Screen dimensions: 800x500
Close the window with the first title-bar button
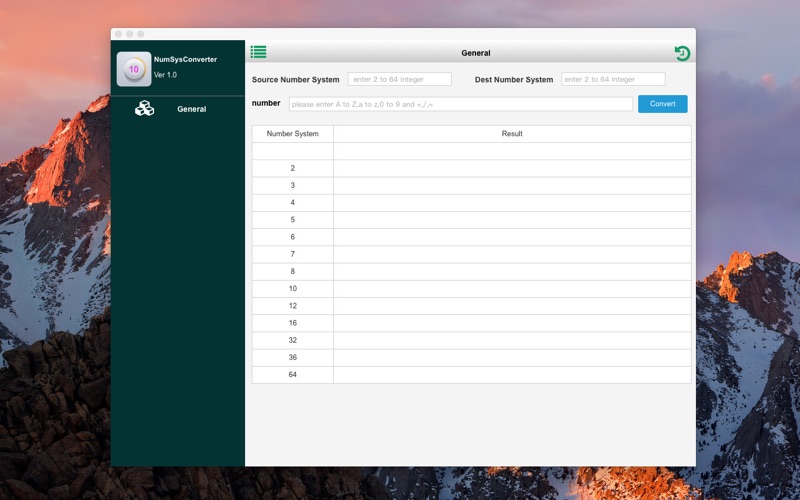click(x=118, y=34)
